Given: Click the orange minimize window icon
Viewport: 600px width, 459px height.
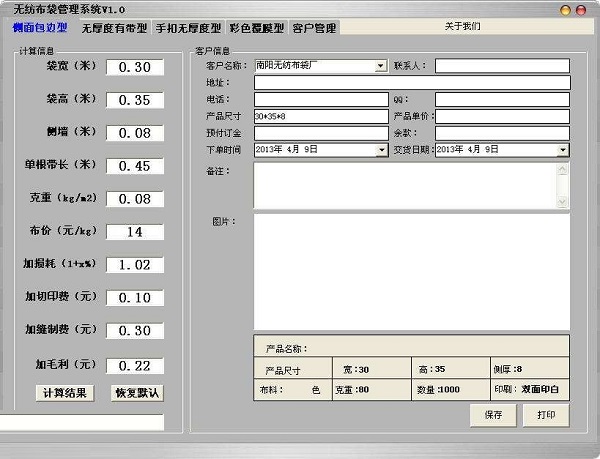Looking at the screenshot, I should click(x=565, y=10).
